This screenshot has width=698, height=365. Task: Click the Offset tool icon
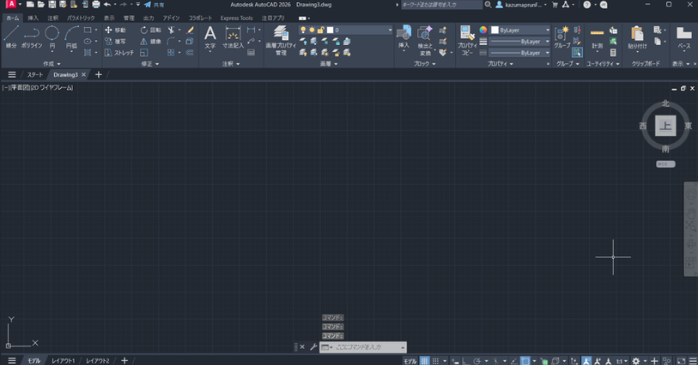pyautogui.click(x=190, y=53)
